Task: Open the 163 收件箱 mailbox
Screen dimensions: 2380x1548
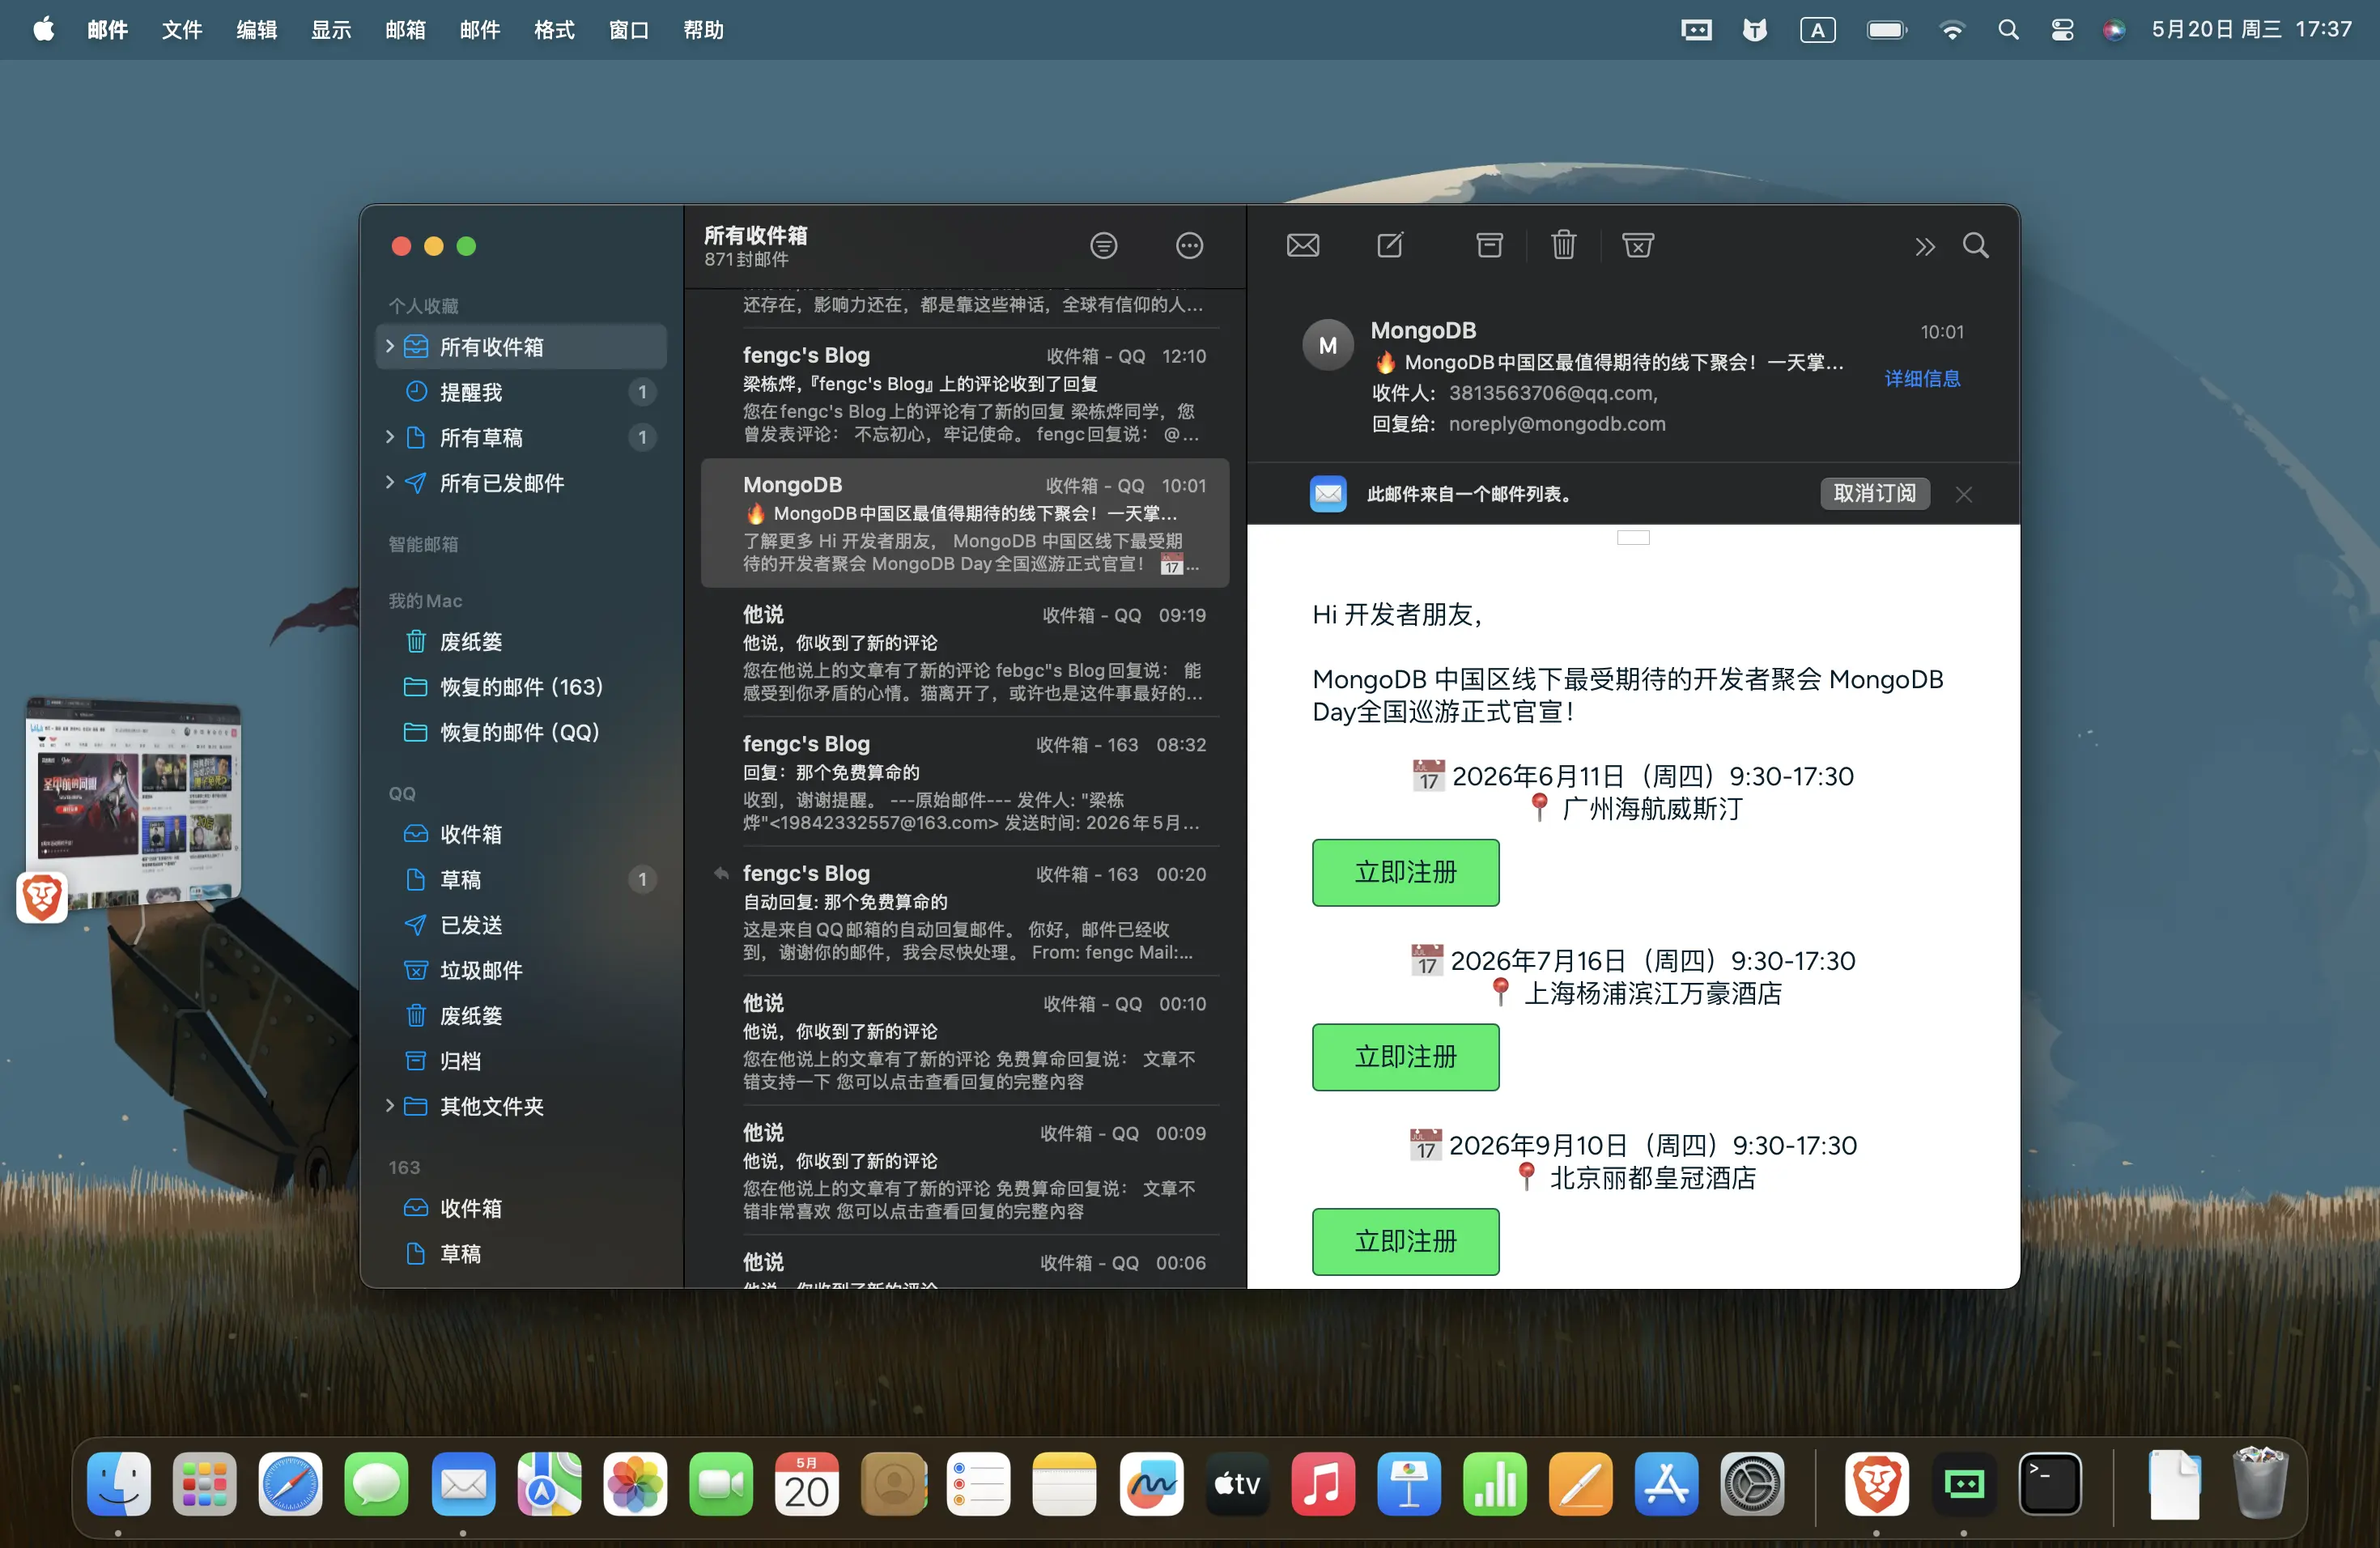Action: [521, 1207]
